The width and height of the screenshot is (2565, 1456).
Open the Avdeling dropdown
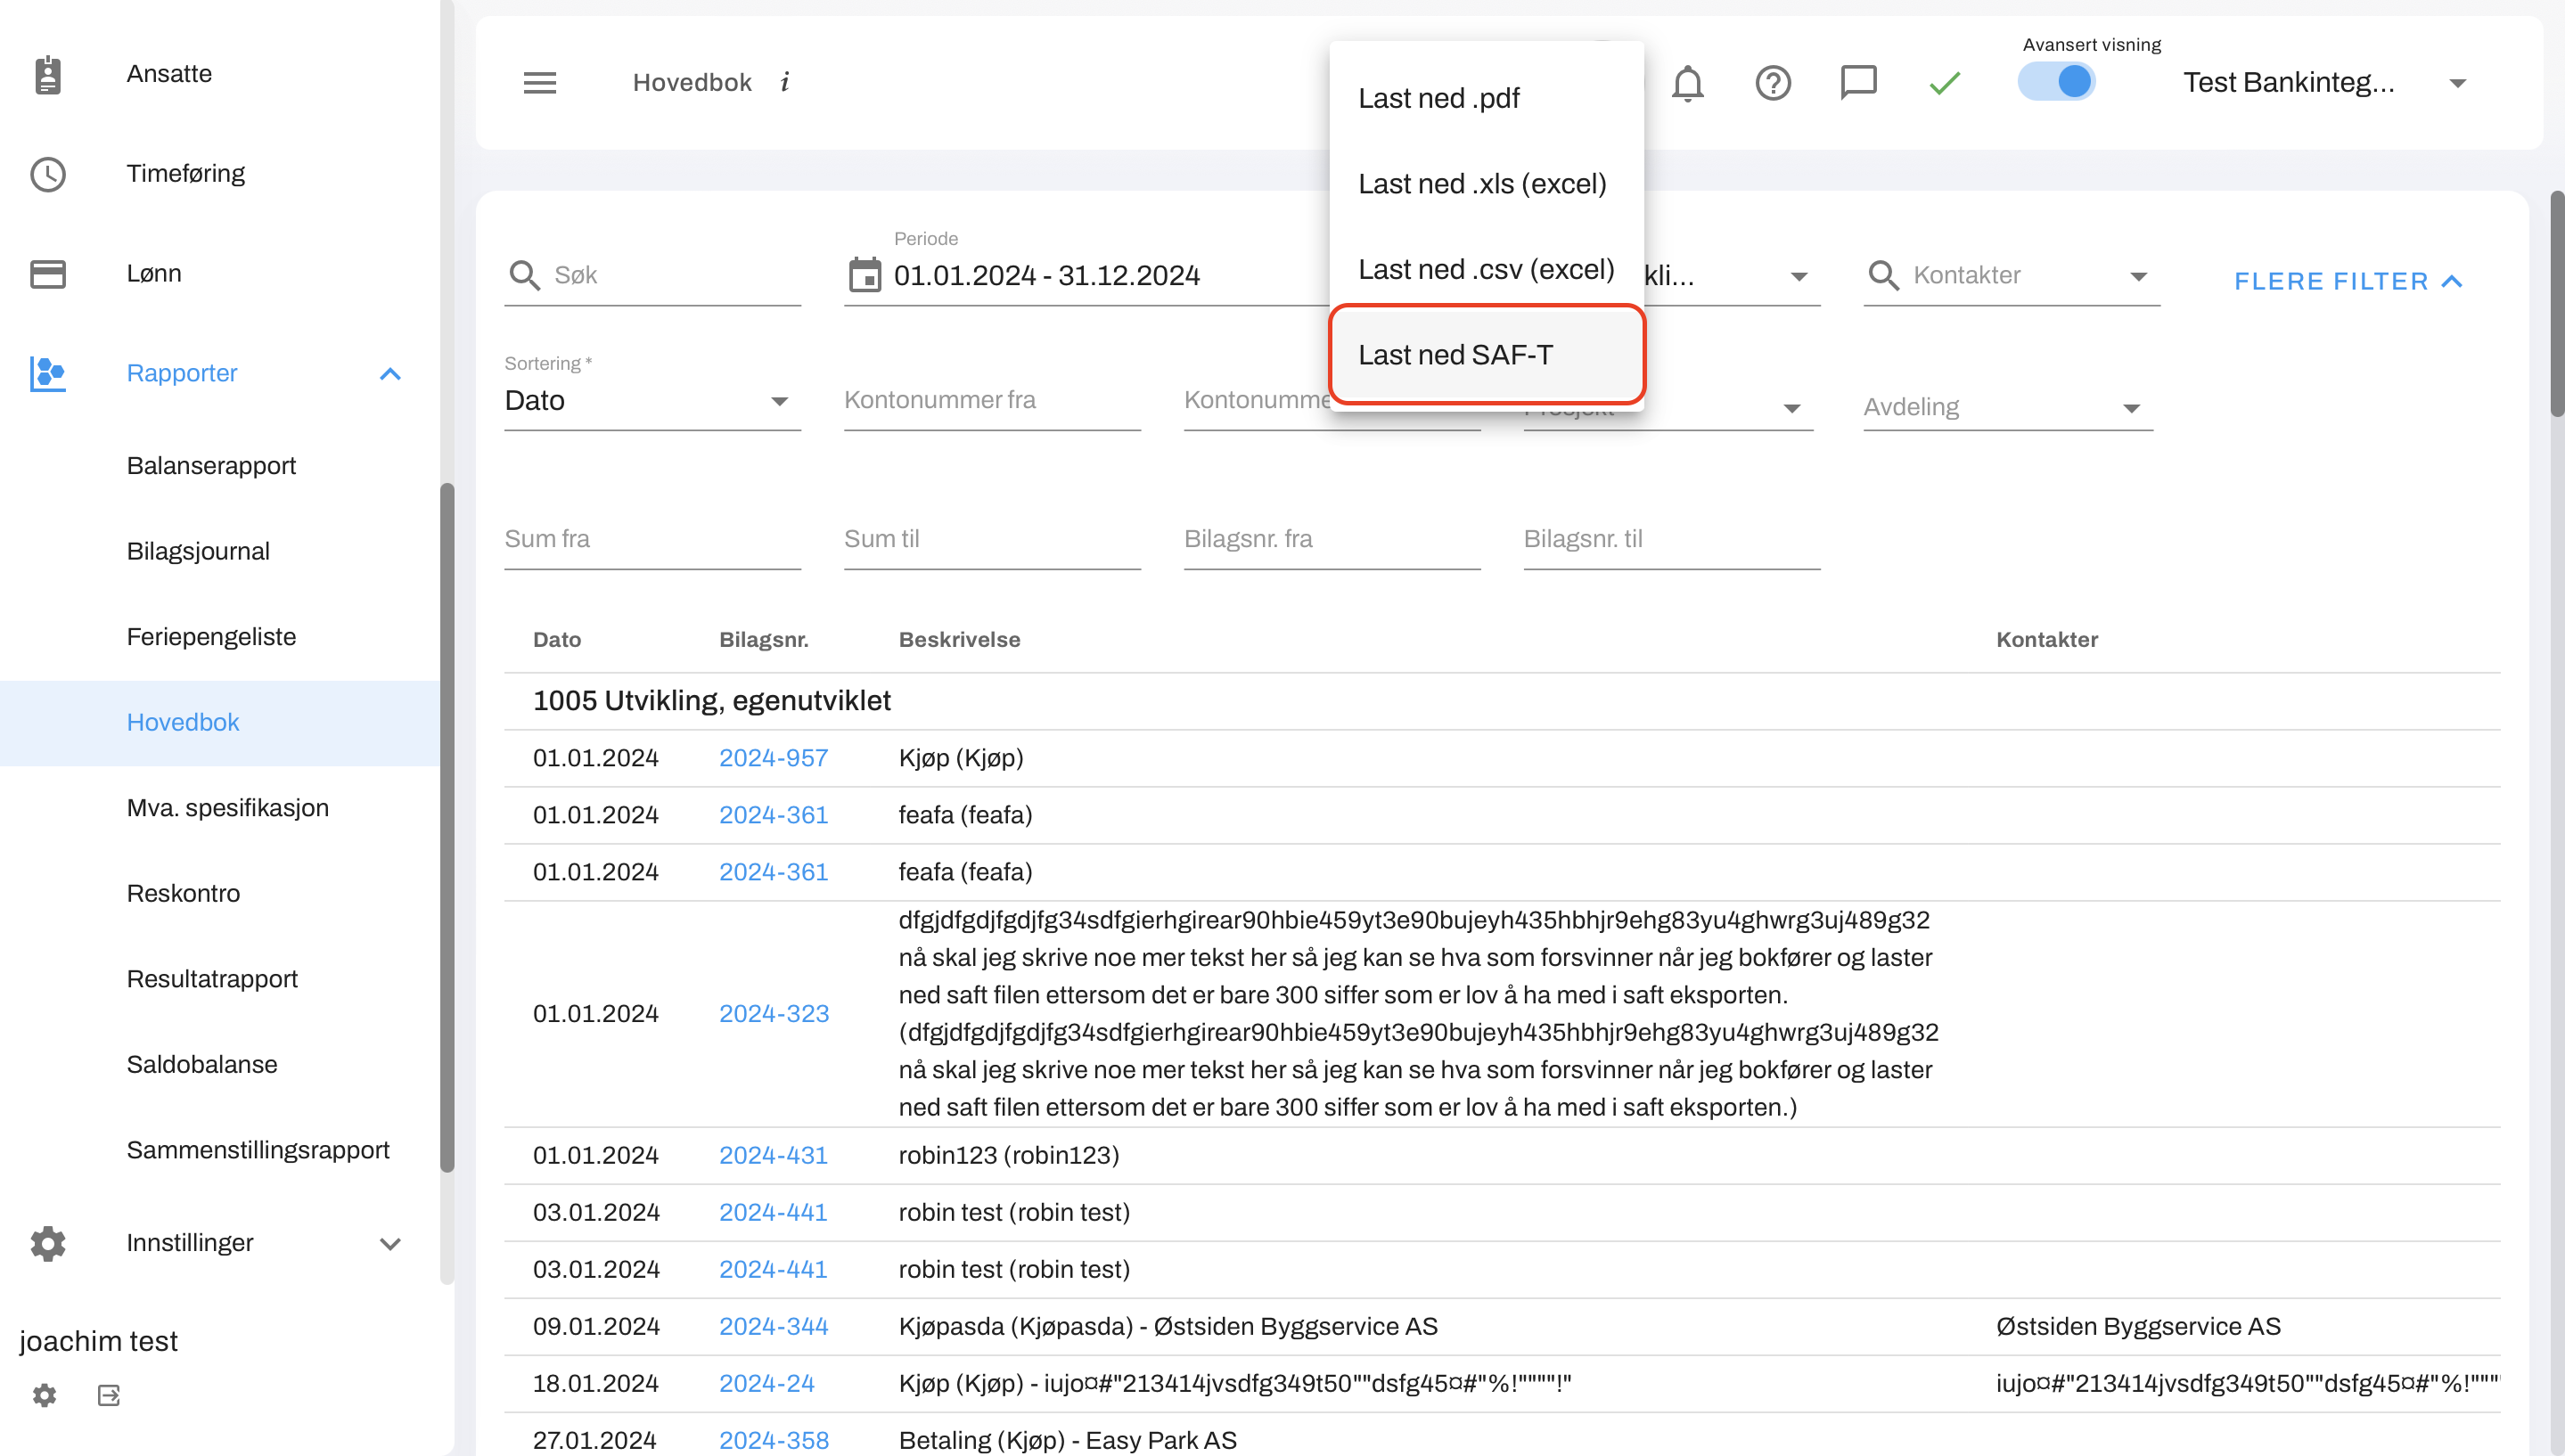pyautogui.click(x=2007, y=407)
